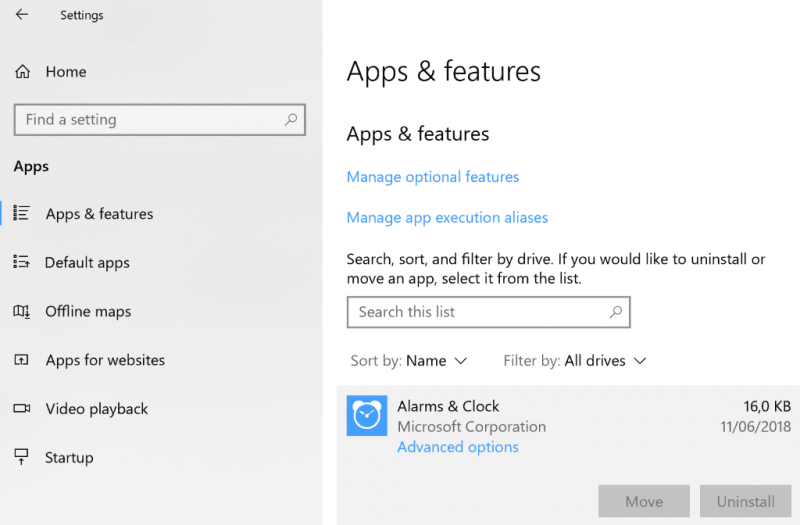The height and width of the screenshot is (525, 800).
Task: Click the magnifier in Find a setting
Action: tap(291, 119)
